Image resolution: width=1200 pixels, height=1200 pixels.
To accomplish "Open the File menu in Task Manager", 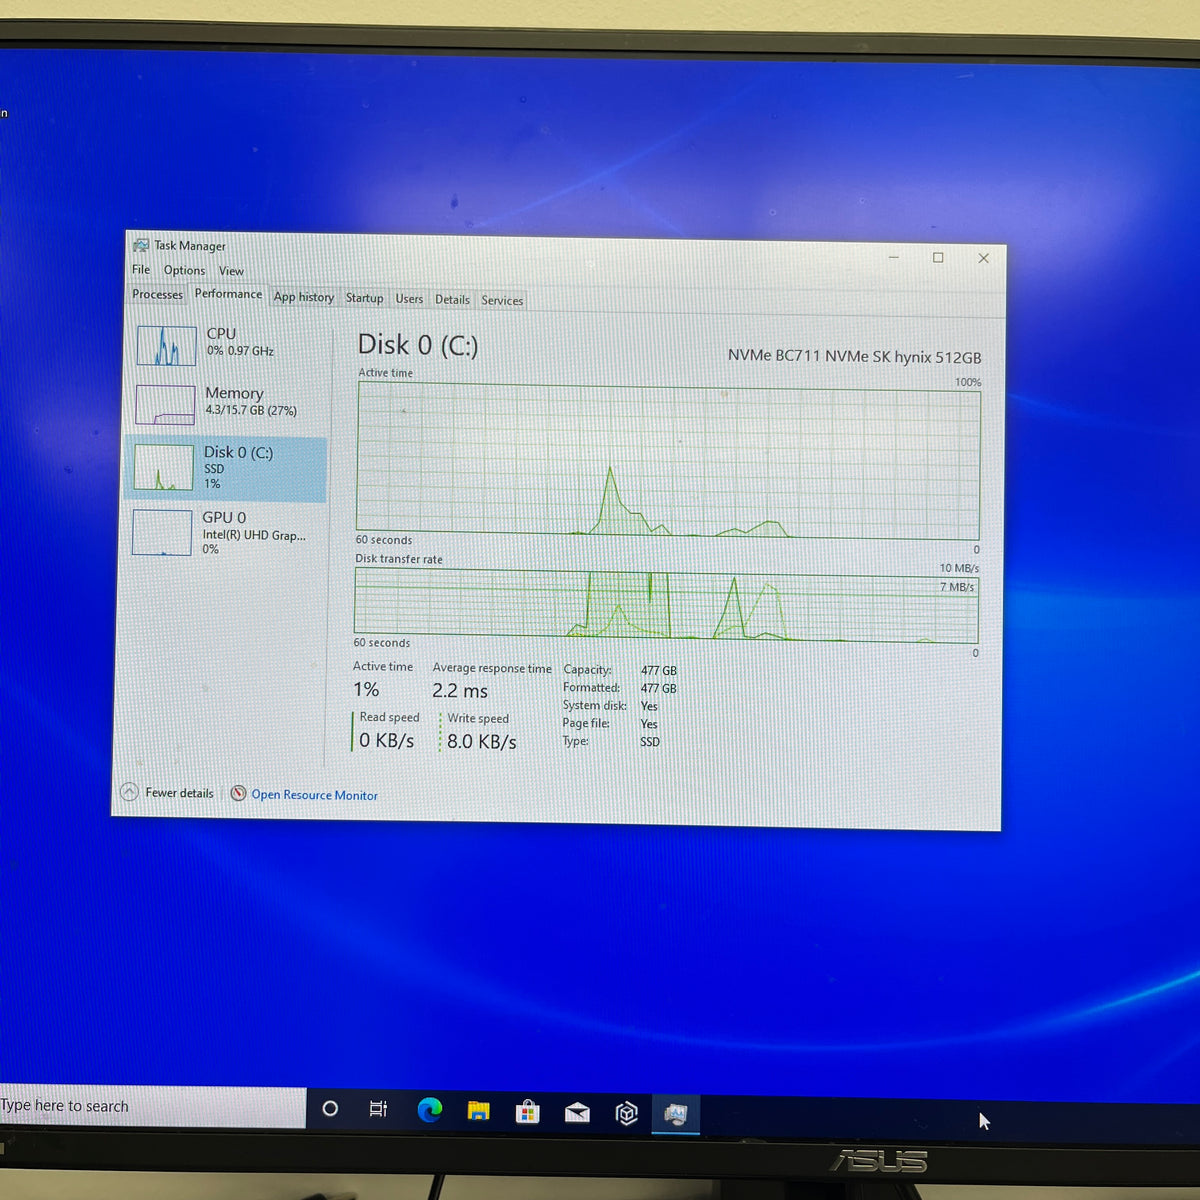I will point(141,269).
